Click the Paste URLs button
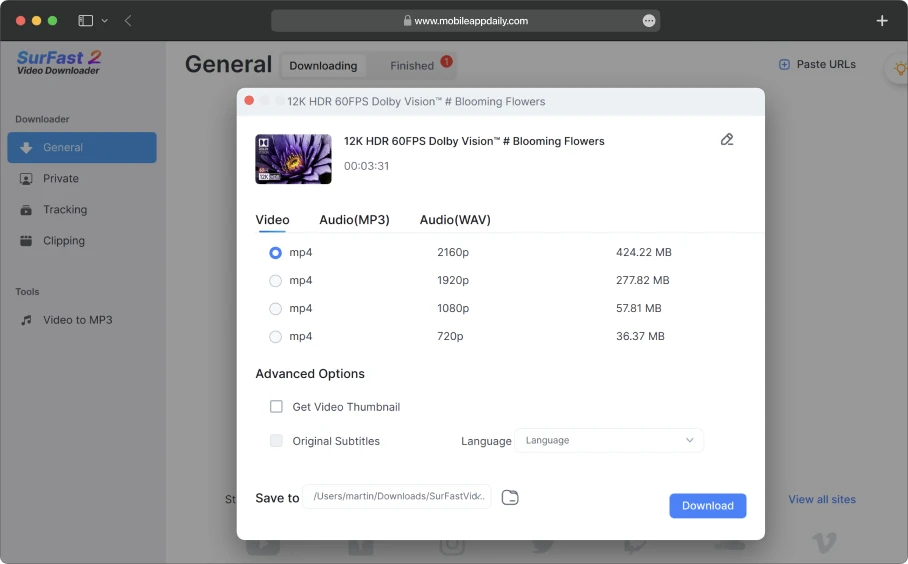 tap(817, 64)
